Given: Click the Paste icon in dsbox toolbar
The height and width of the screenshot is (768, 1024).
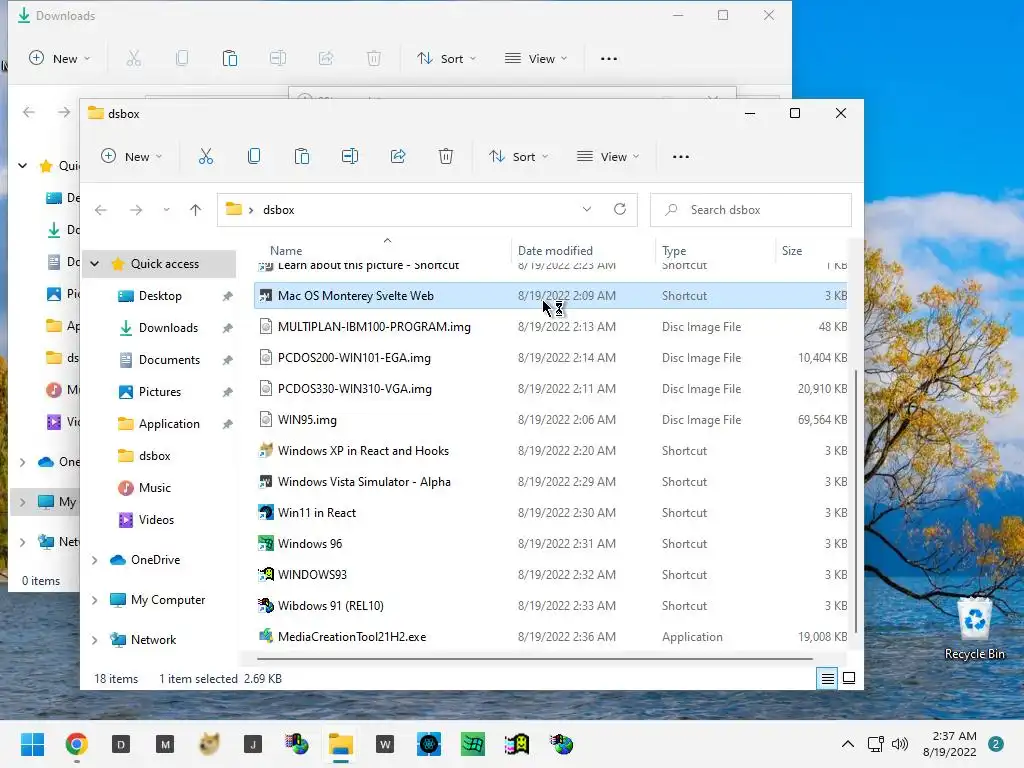Looking at the screenshot, I should (302, 157).
